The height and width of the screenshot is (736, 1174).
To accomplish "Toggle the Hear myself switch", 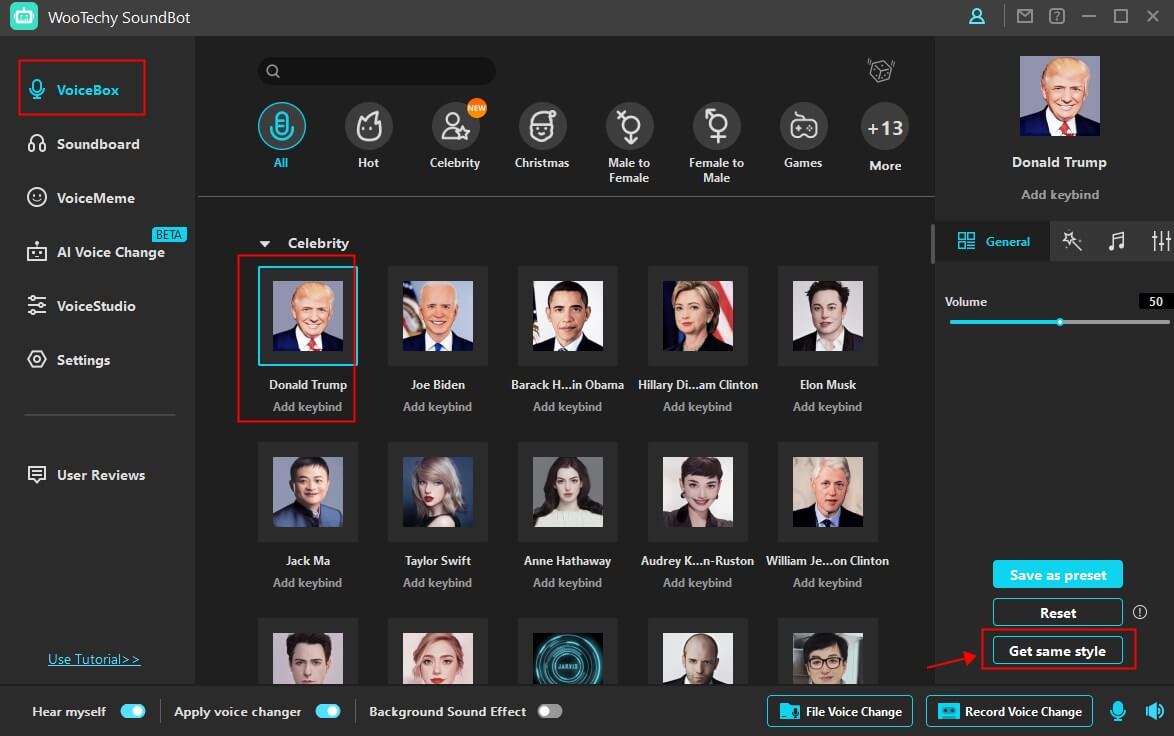I will pyautogui.click(x=133, y=711).
